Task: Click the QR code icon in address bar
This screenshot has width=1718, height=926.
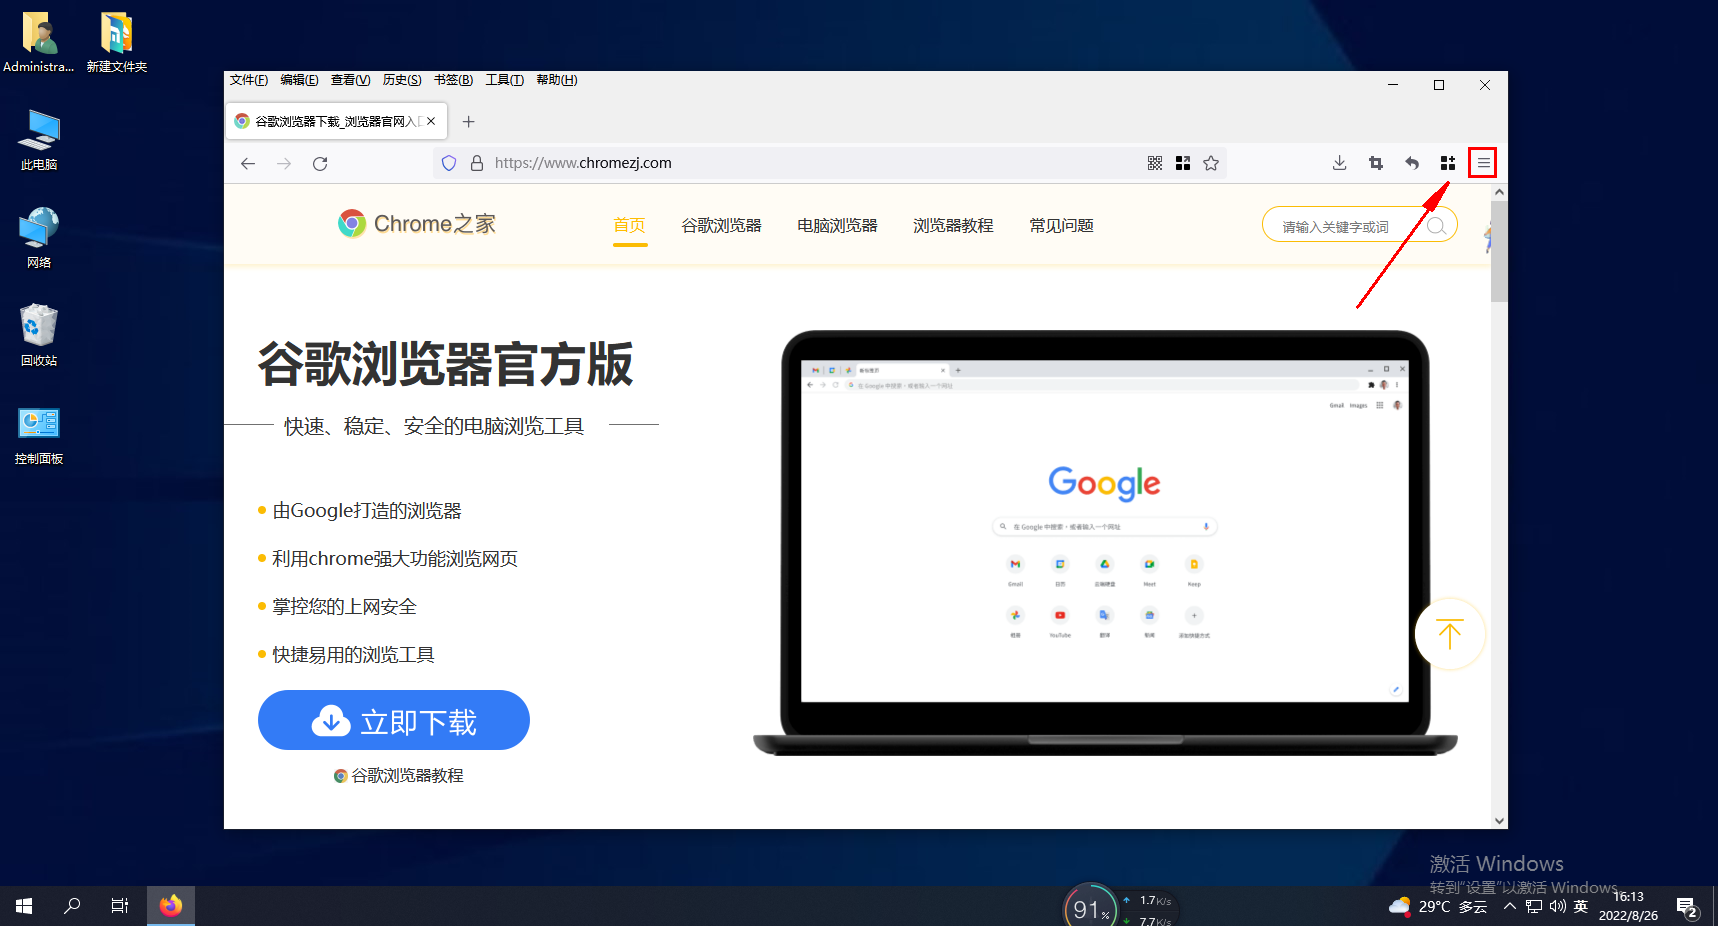Action: 1155,163
